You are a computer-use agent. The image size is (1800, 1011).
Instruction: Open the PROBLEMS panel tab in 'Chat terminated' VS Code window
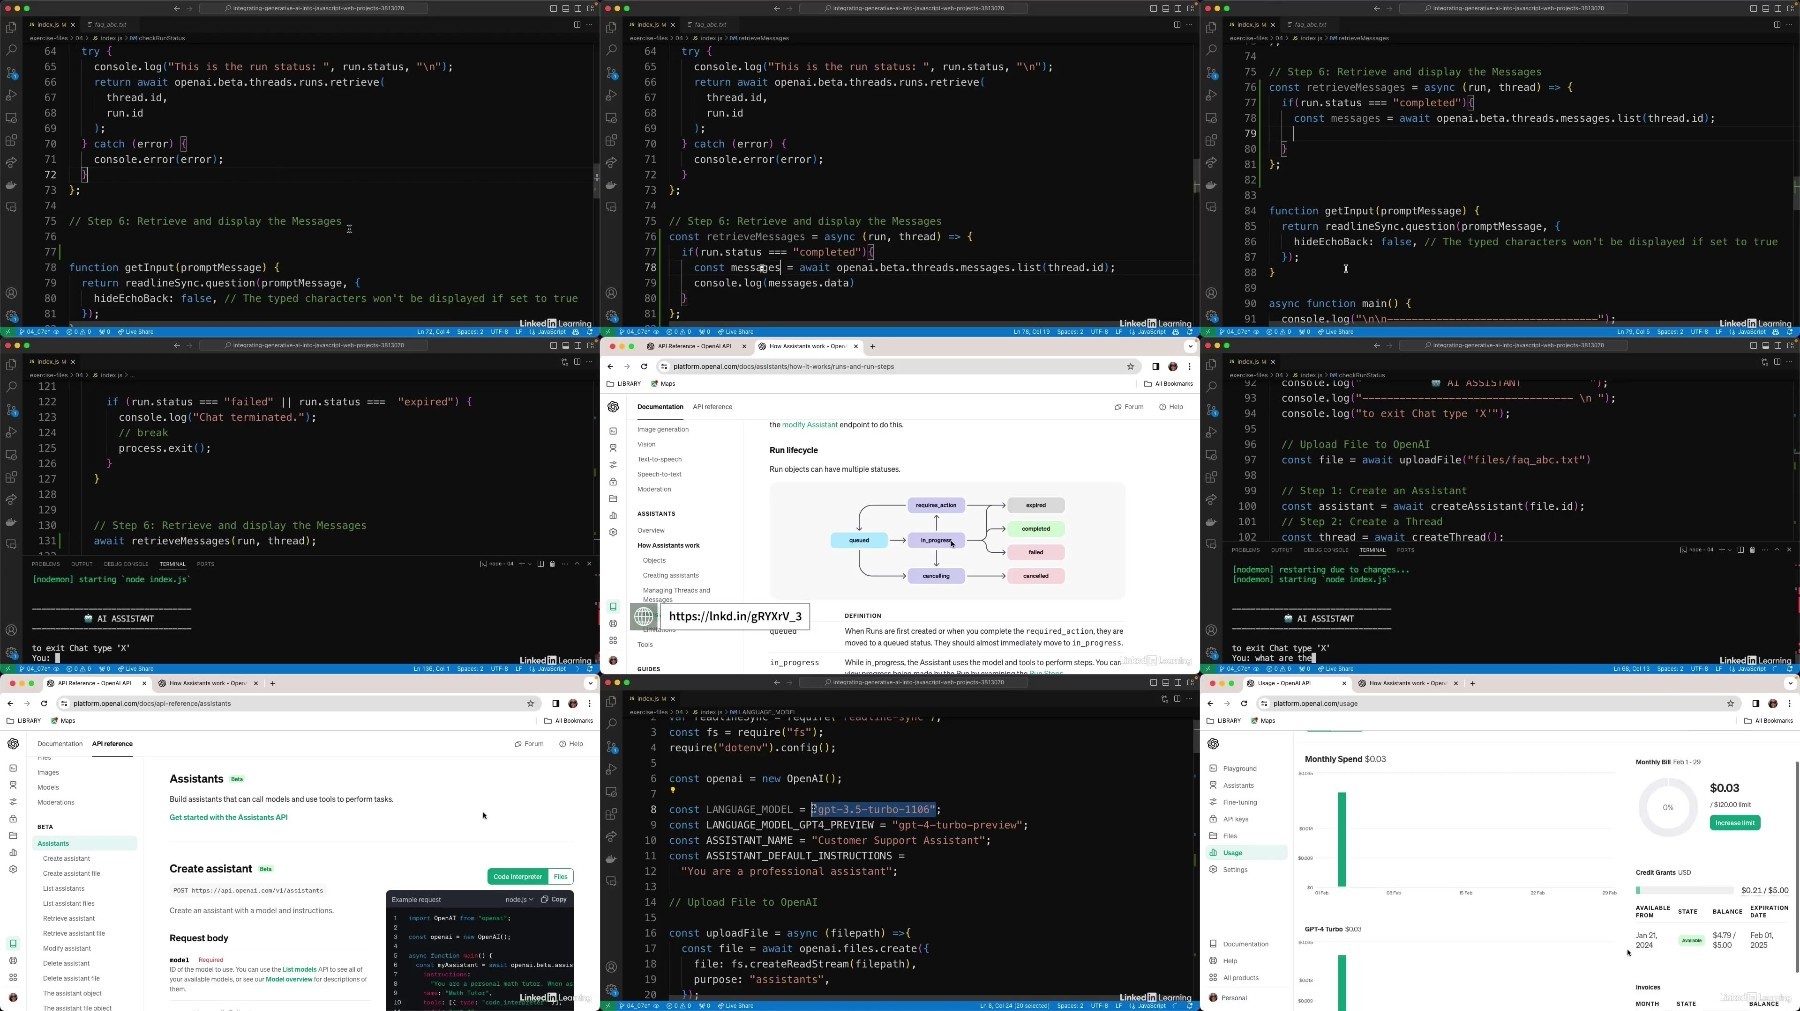[x=46, y=564]
